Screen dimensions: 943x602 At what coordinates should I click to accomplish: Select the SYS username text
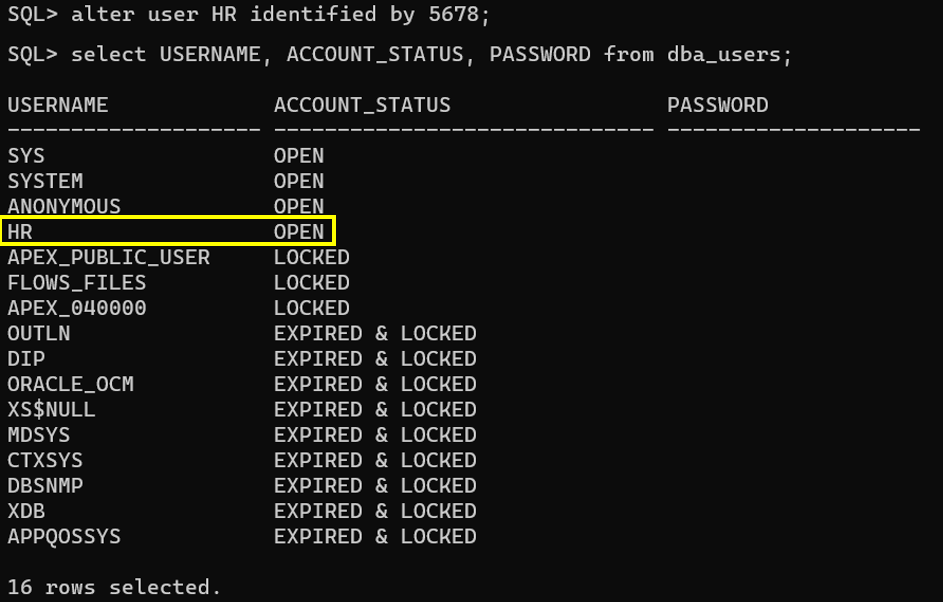tap(26, 156)
